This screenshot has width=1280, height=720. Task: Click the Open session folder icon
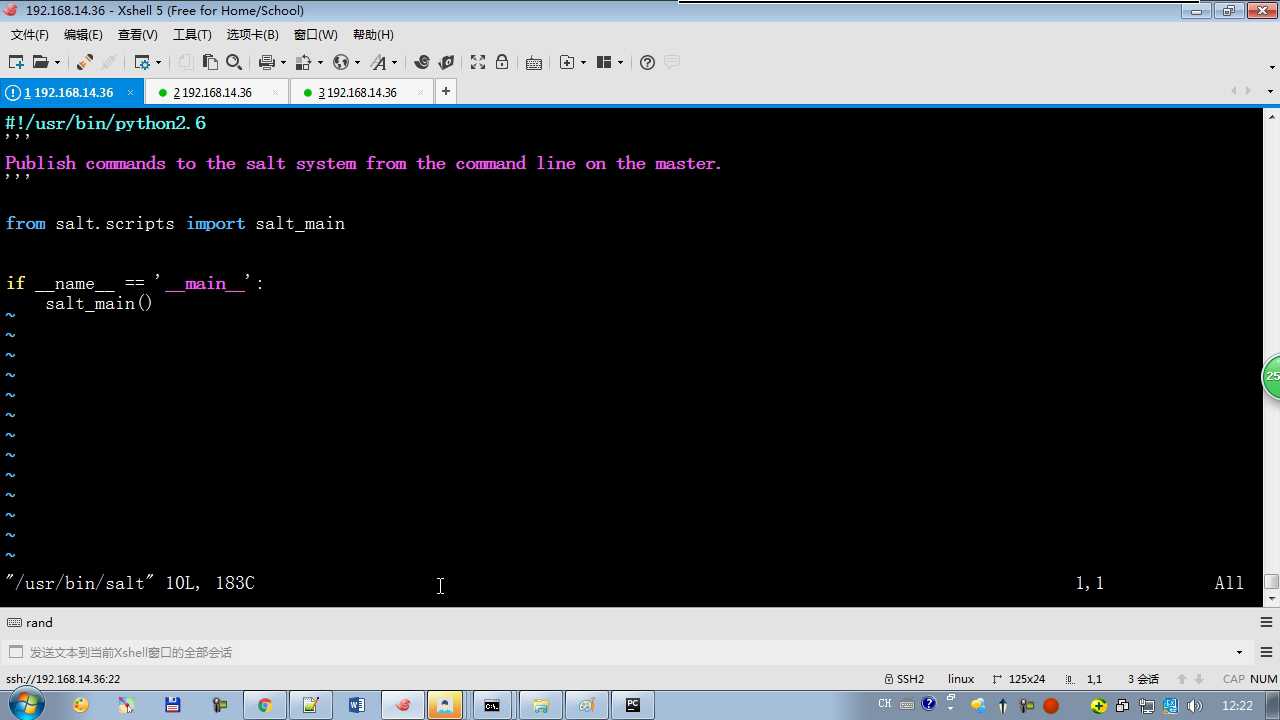(40, 62)
